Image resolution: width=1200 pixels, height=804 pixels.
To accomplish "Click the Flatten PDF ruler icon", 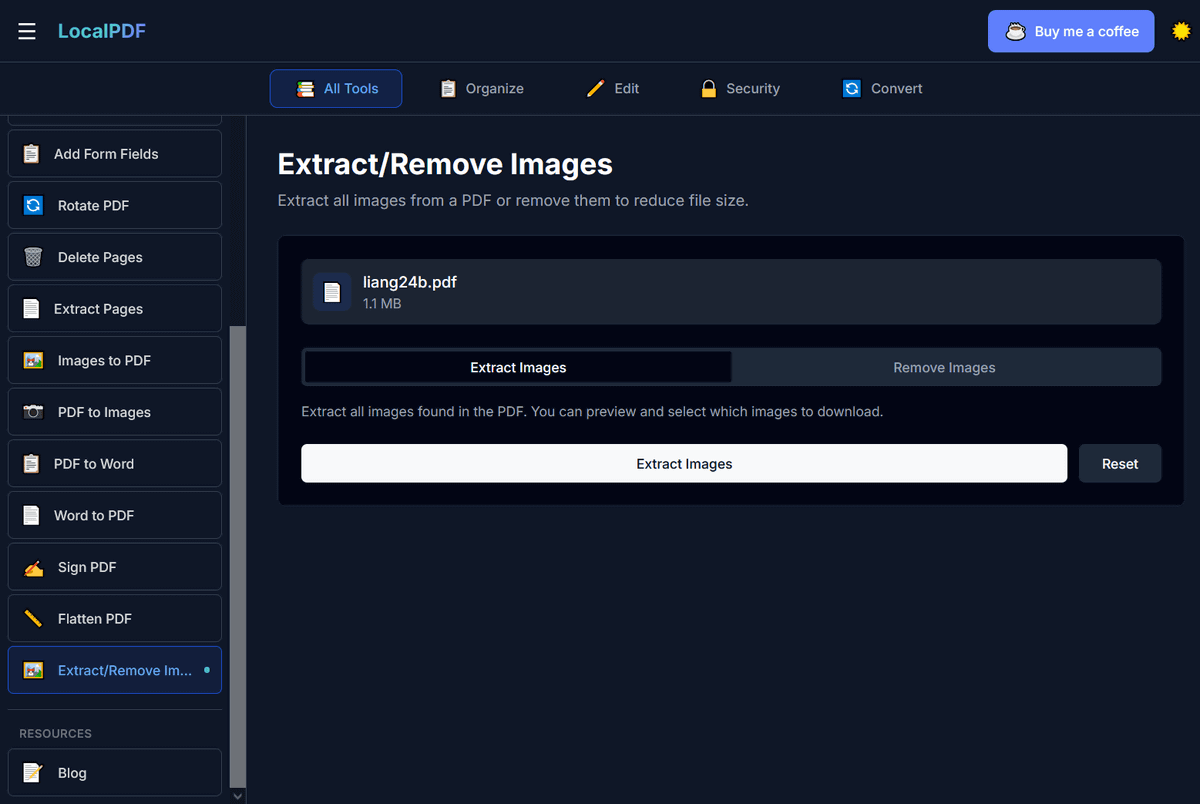I will tap(33, 619).
